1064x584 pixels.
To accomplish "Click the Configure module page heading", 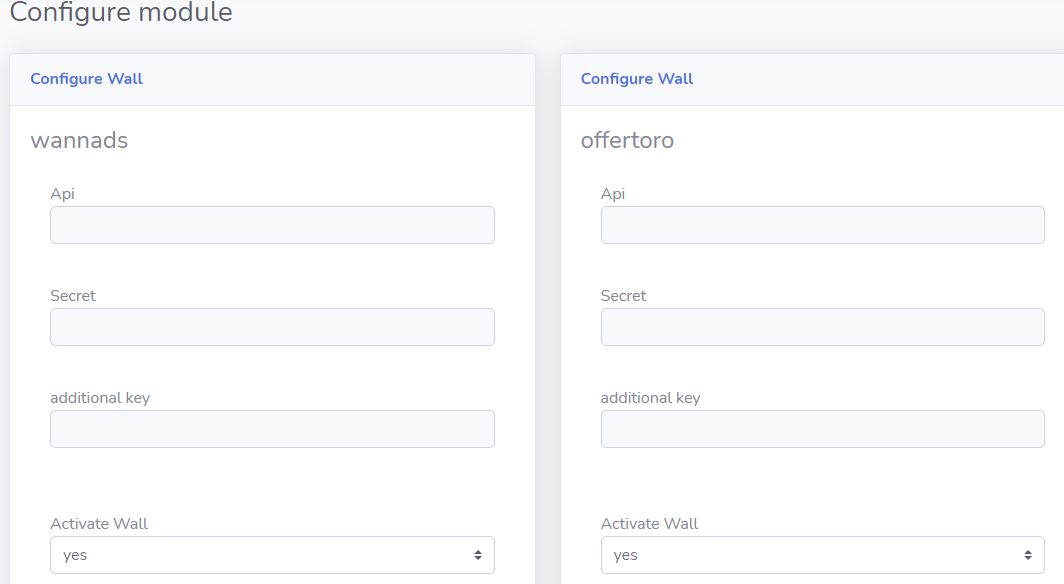I will (121, 14).
